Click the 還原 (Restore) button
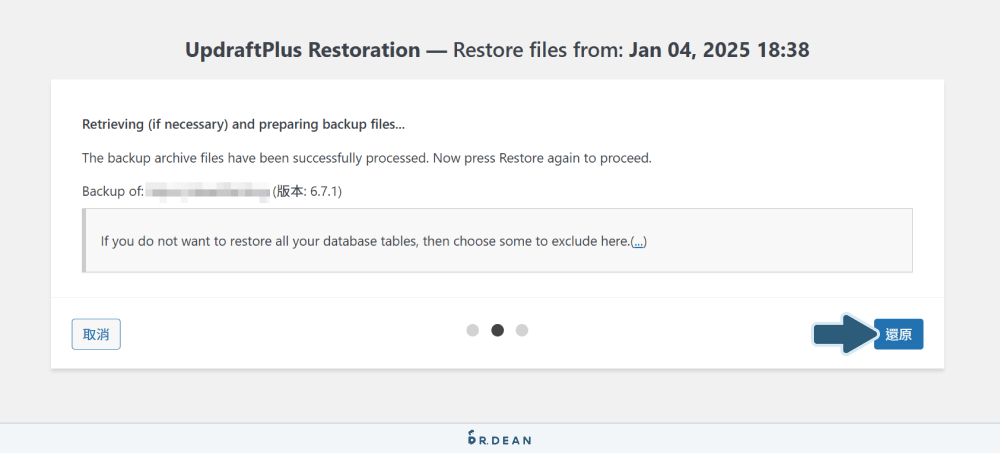The image size is (1000, 454). [x=898, y=334]
